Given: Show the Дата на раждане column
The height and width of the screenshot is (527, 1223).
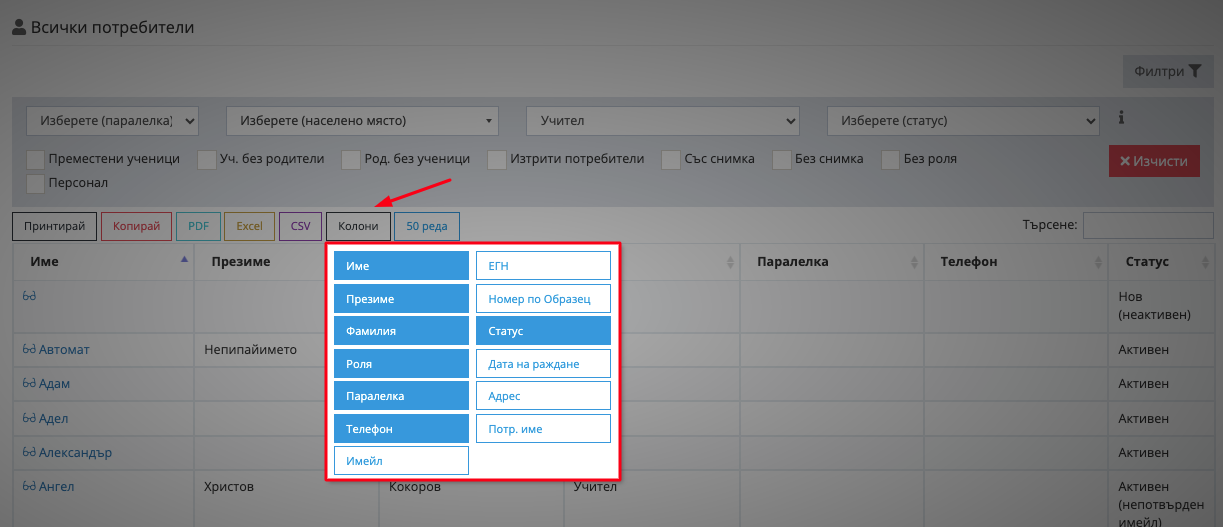Looking at the screenshot, I should (x=543, y=363).
